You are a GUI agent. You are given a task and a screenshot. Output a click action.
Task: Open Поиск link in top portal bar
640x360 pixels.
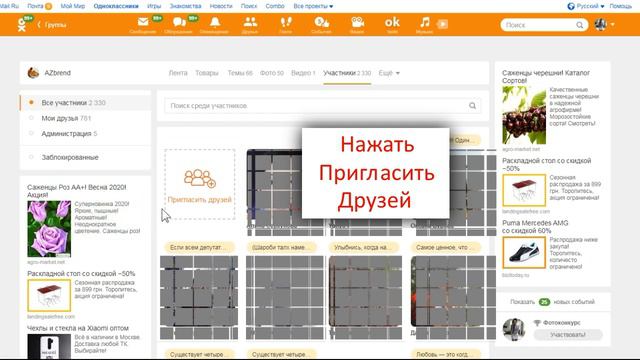[249, 6]
